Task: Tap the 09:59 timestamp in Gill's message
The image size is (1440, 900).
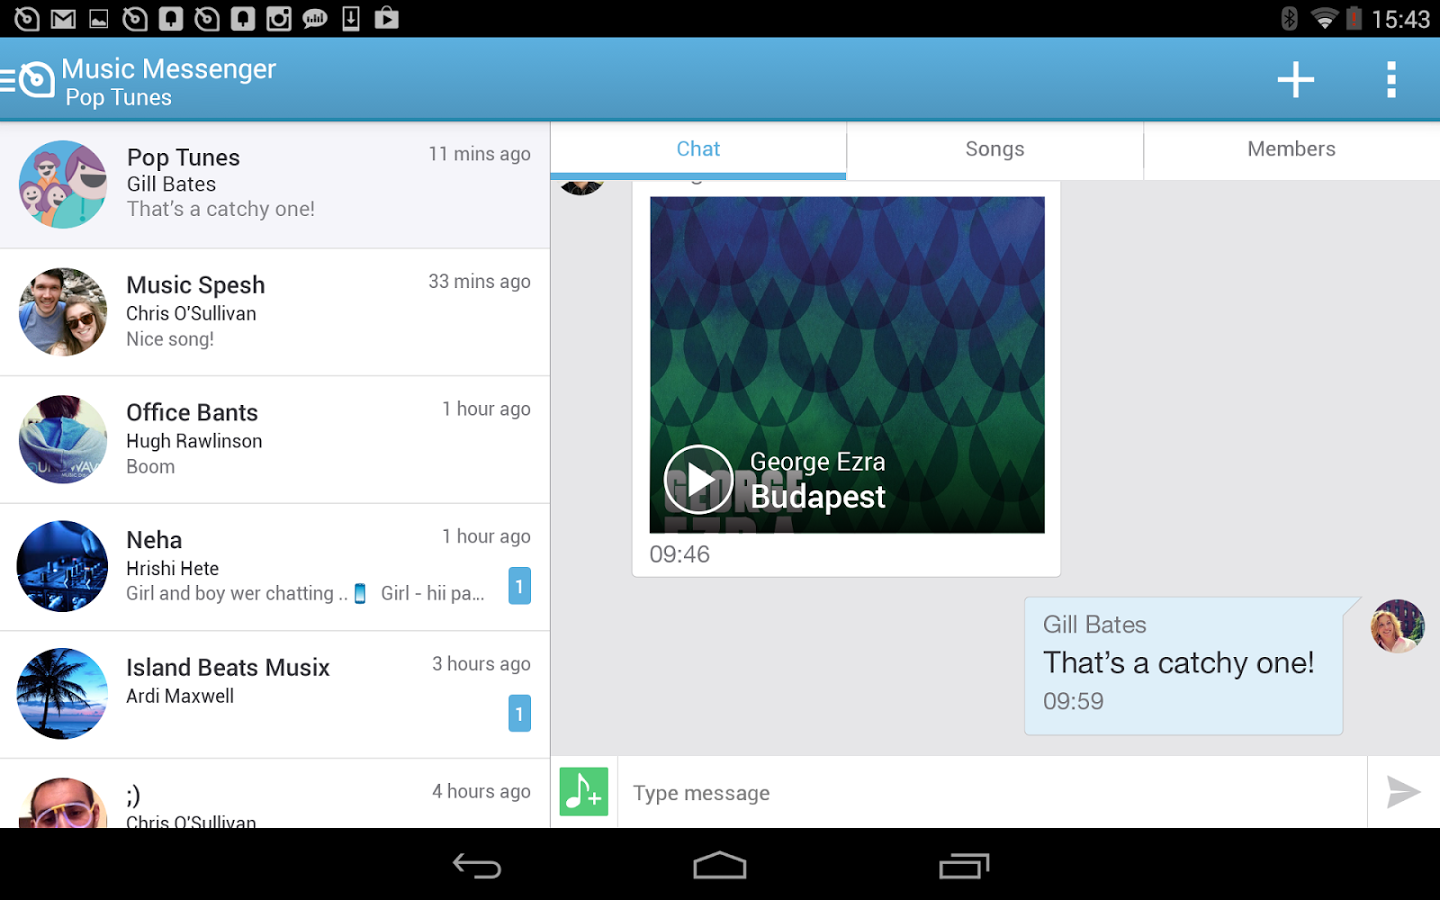Action: pyautogui.click(x=1073, y=701)
